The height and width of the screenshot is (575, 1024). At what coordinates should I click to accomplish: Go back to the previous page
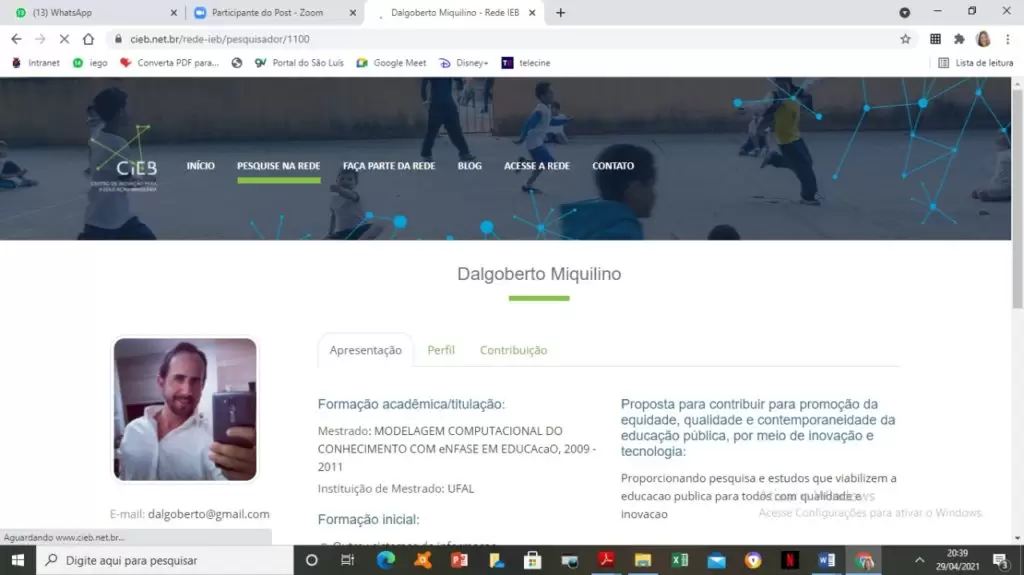pyautogui.click(x=16, y=39)
